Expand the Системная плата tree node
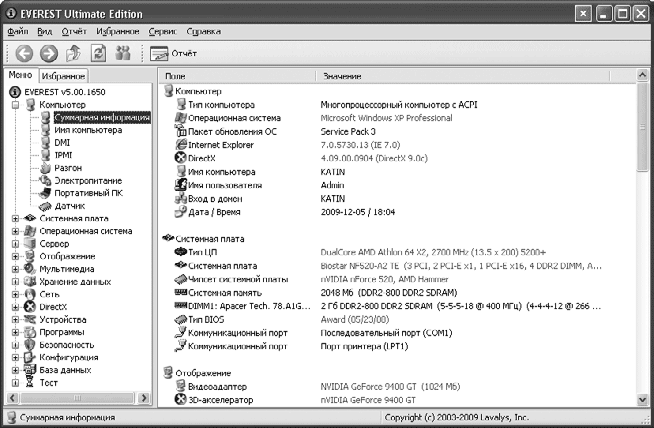 point(16,218)
